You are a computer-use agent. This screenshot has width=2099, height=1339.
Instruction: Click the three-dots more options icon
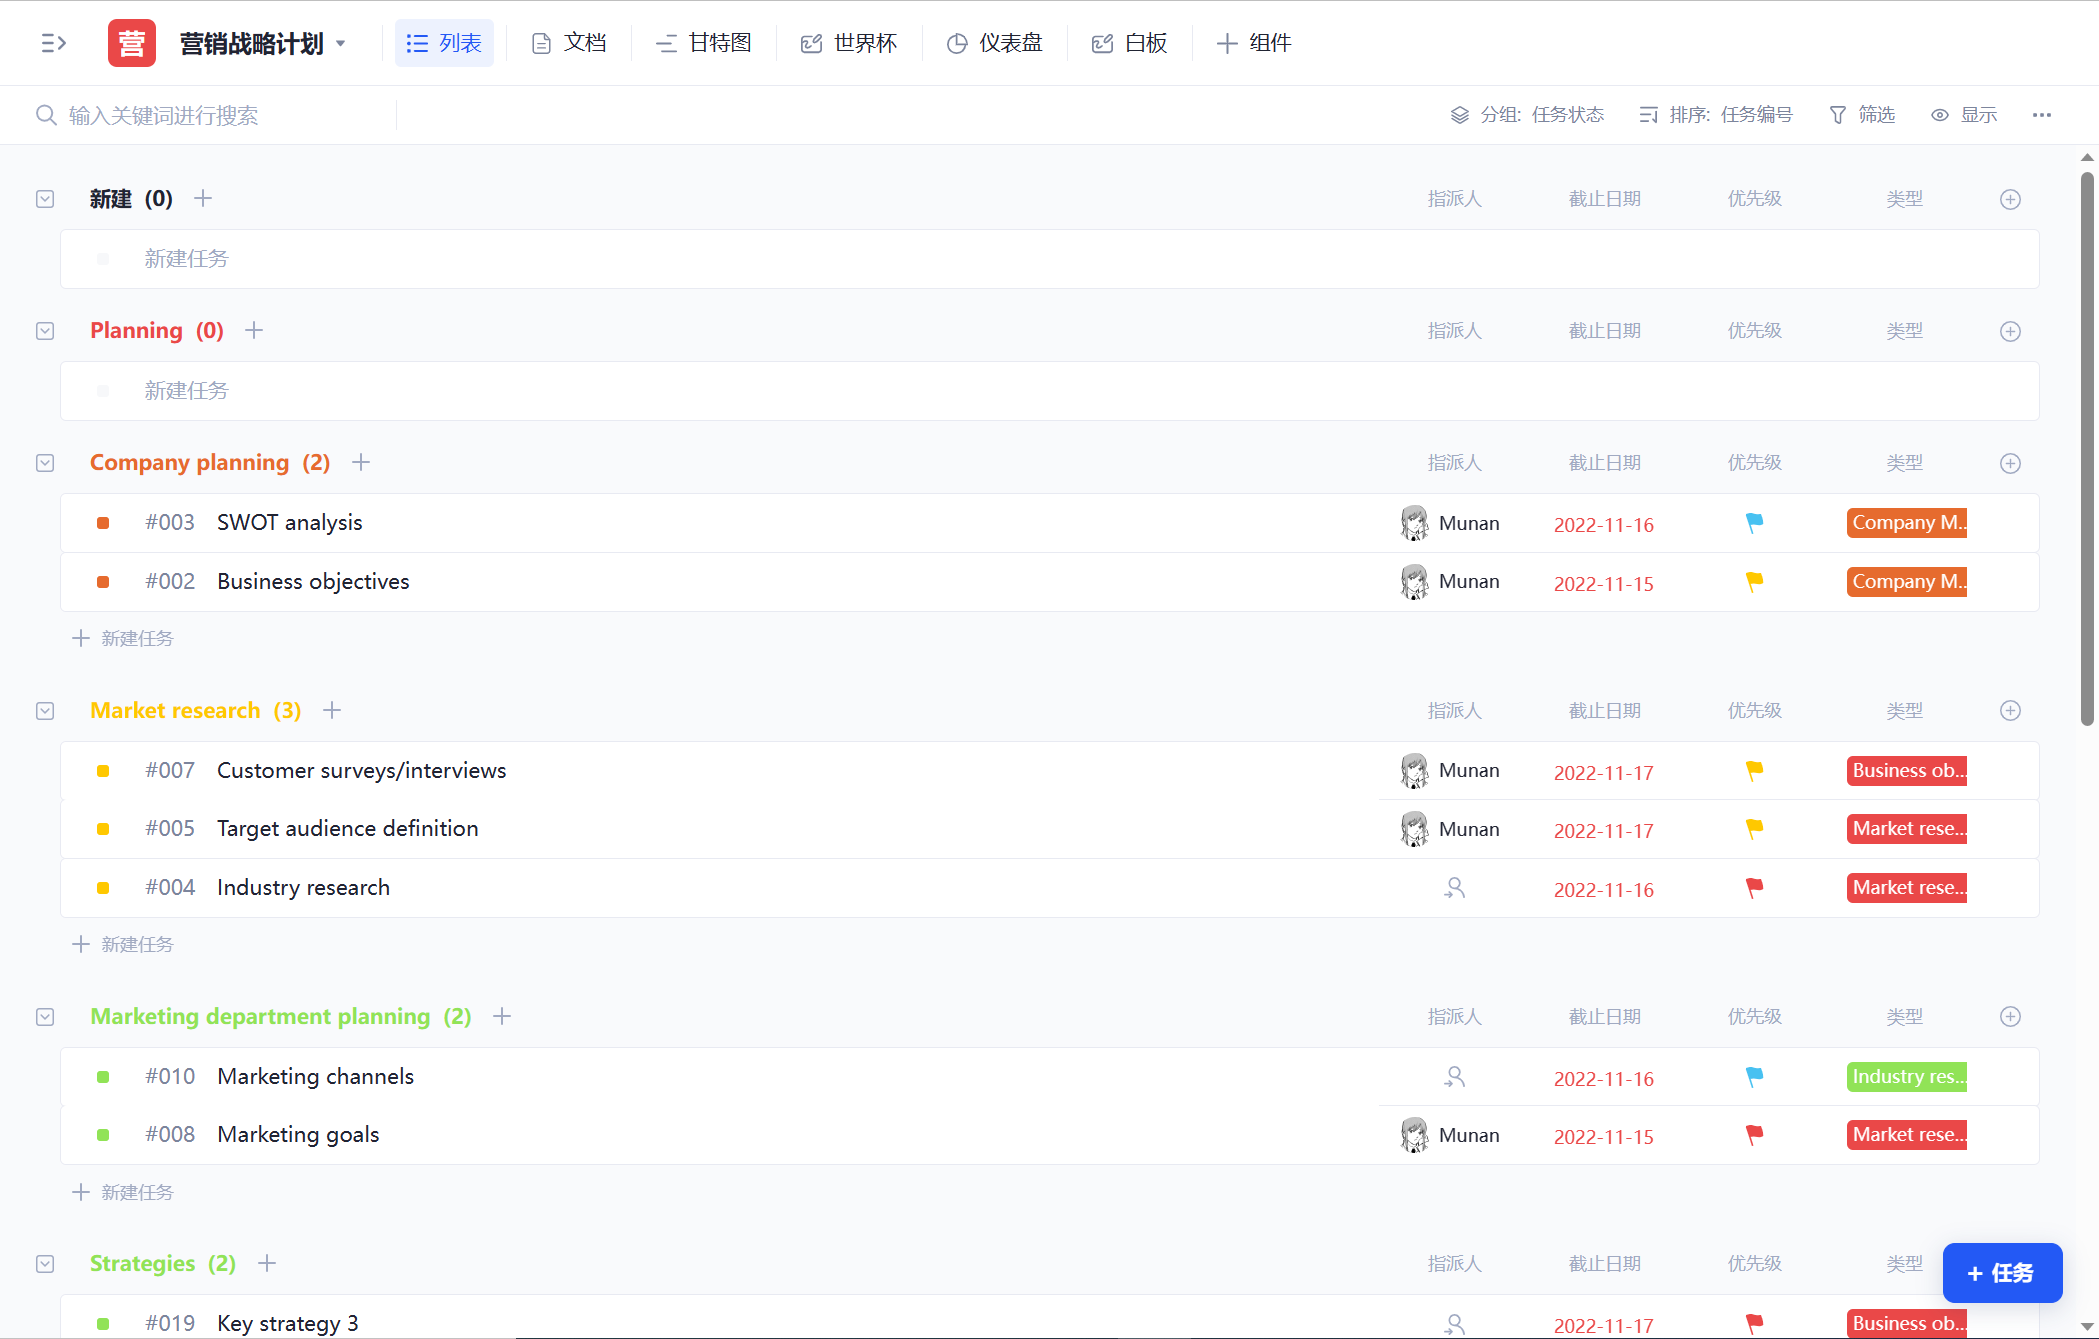2041,115
